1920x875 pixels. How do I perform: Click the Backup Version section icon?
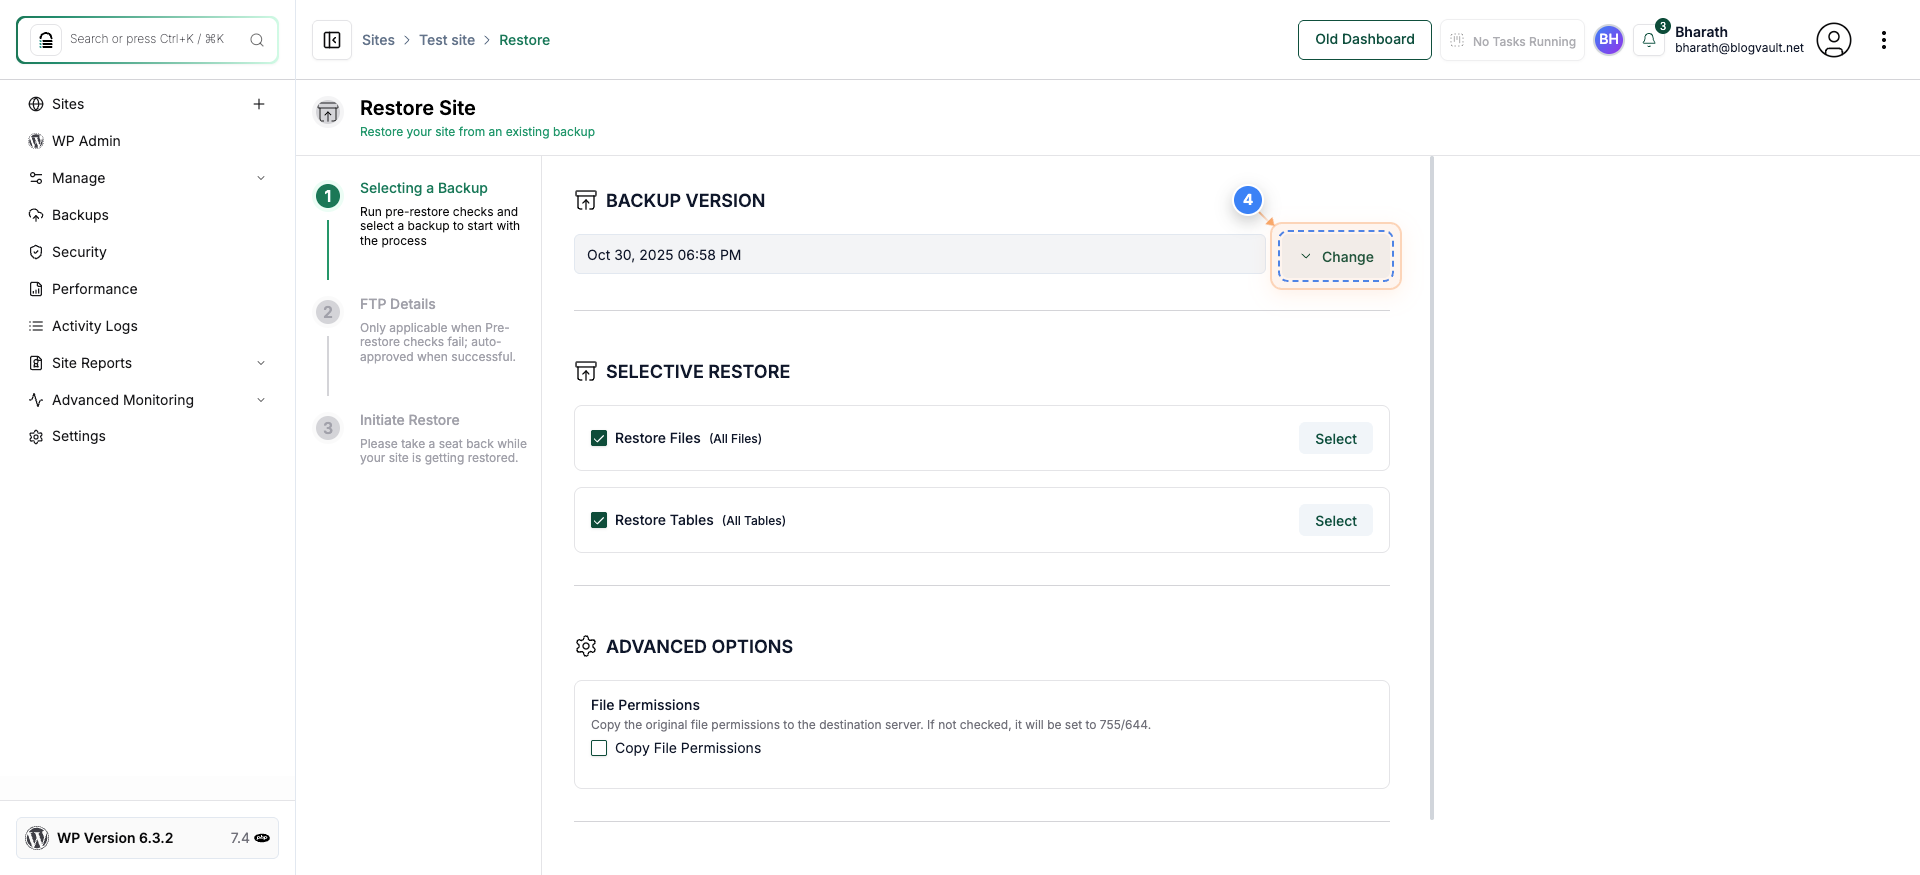pos(586,200)
